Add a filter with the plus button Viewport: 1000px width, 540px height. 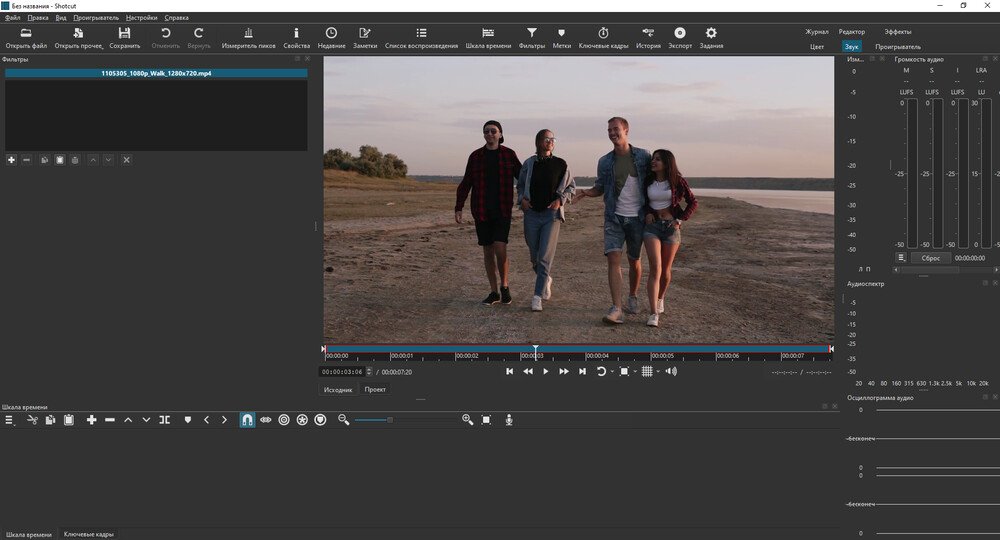(11, 160)
